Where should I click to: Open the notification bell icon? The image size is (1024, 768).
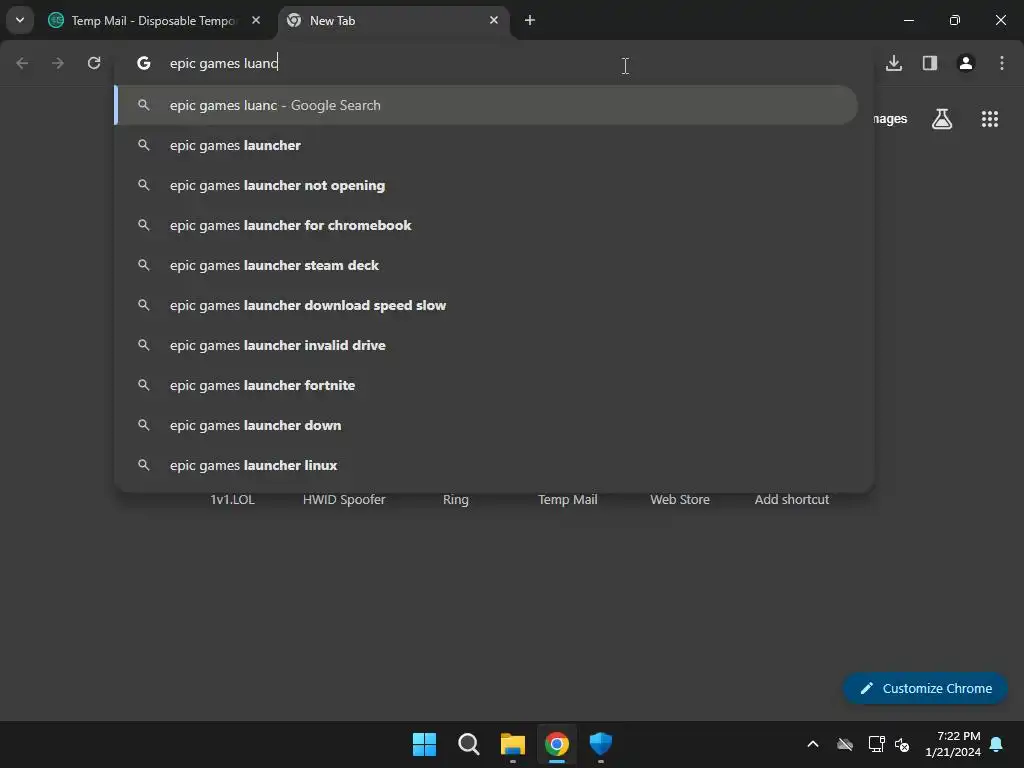click(997, 744)
